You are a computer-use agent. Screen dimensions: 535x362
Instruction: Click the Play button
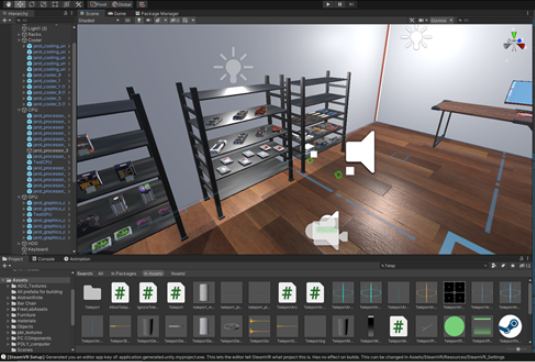pyautogui.click(x=328, y=4)
